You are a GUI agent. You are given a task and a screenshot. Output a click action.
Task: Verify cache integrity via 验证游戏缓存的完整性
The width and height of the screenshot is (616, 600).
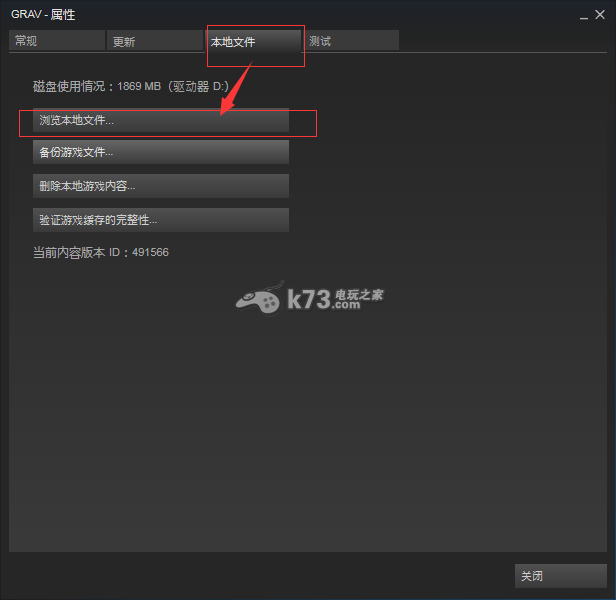pyautogui.click(x=161, y=220)
